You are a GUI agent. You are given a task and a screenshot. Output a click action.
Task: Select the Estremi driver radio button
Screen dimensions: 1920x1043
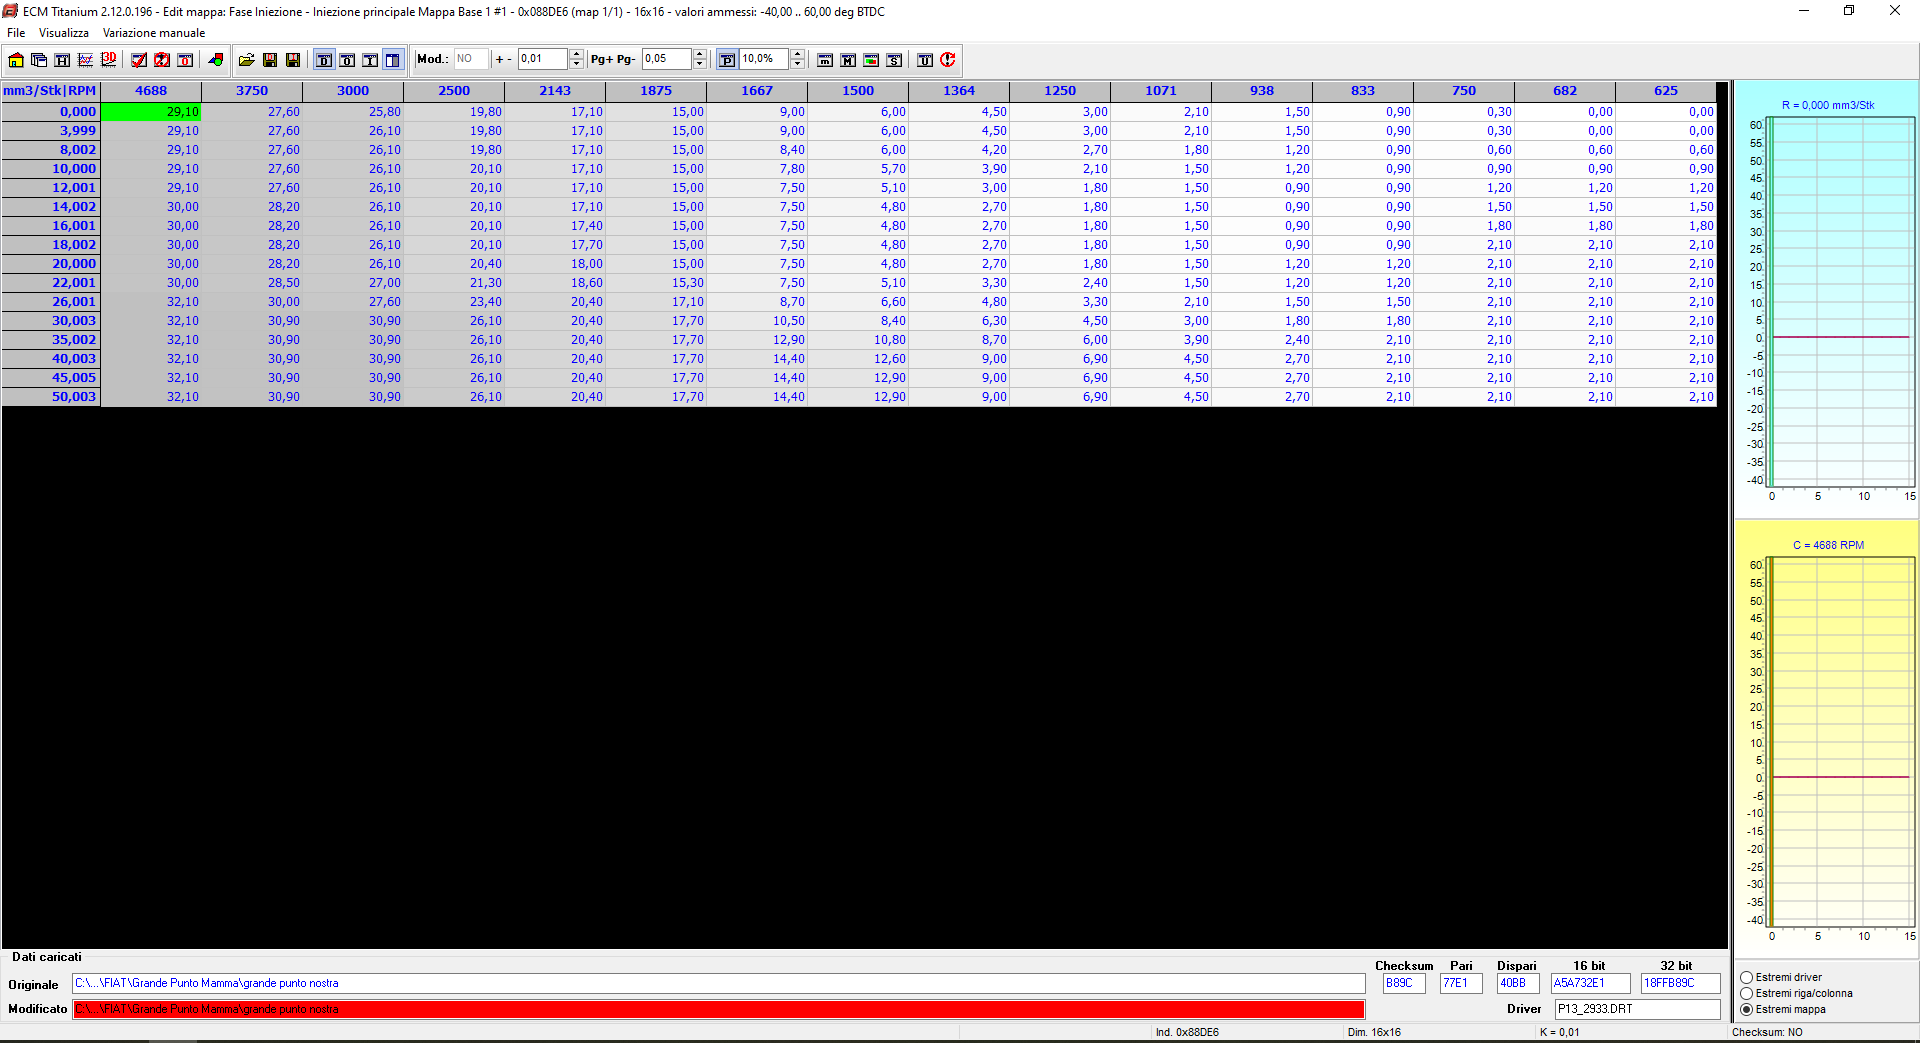point(1747,978)
